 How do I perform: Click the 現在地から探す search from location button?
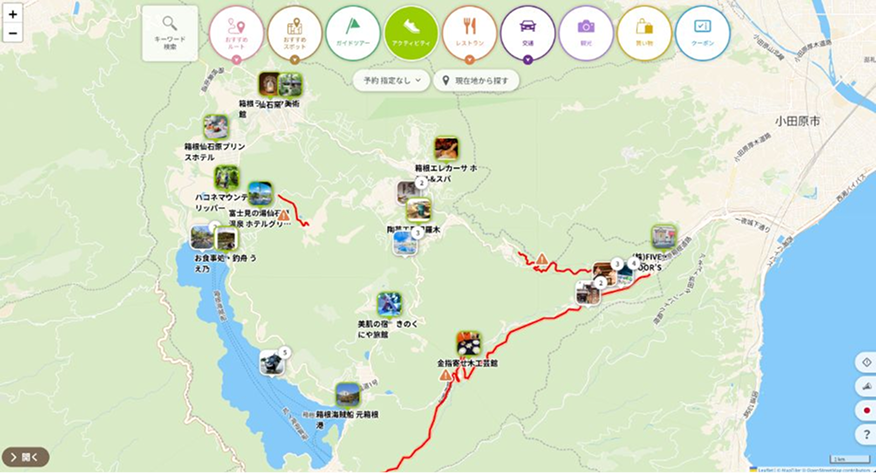pos(477,80)
